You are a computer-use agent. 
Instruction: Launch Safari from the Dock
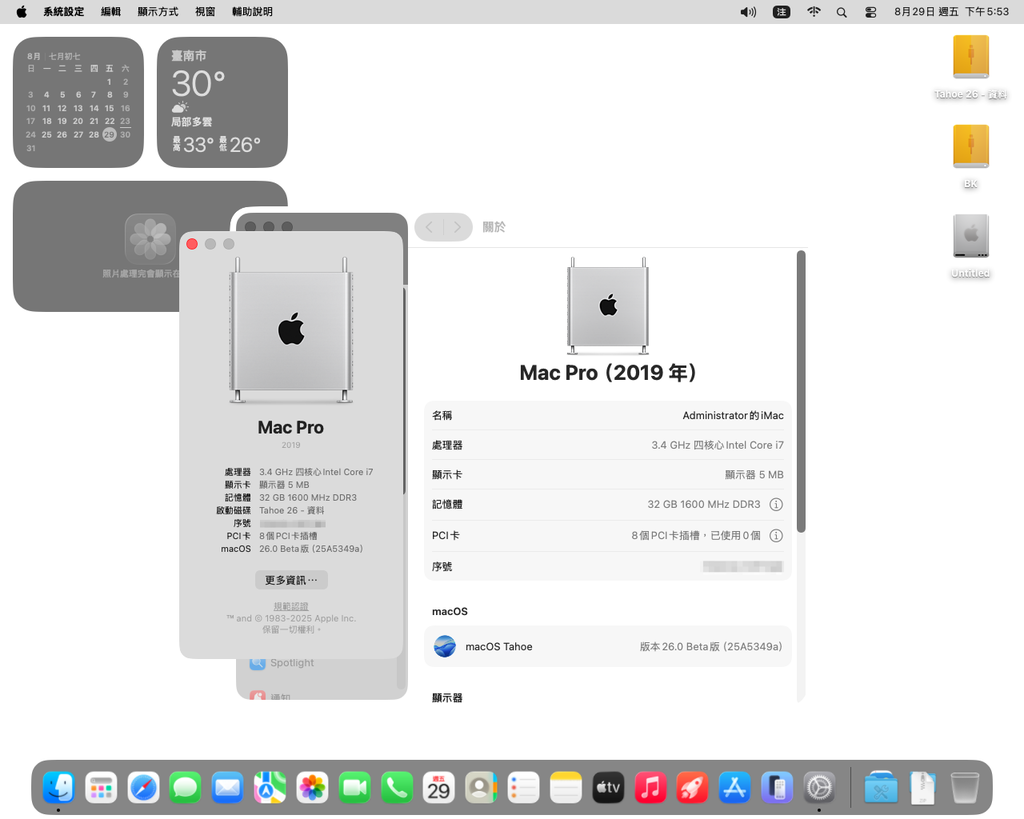coord(144,787)
